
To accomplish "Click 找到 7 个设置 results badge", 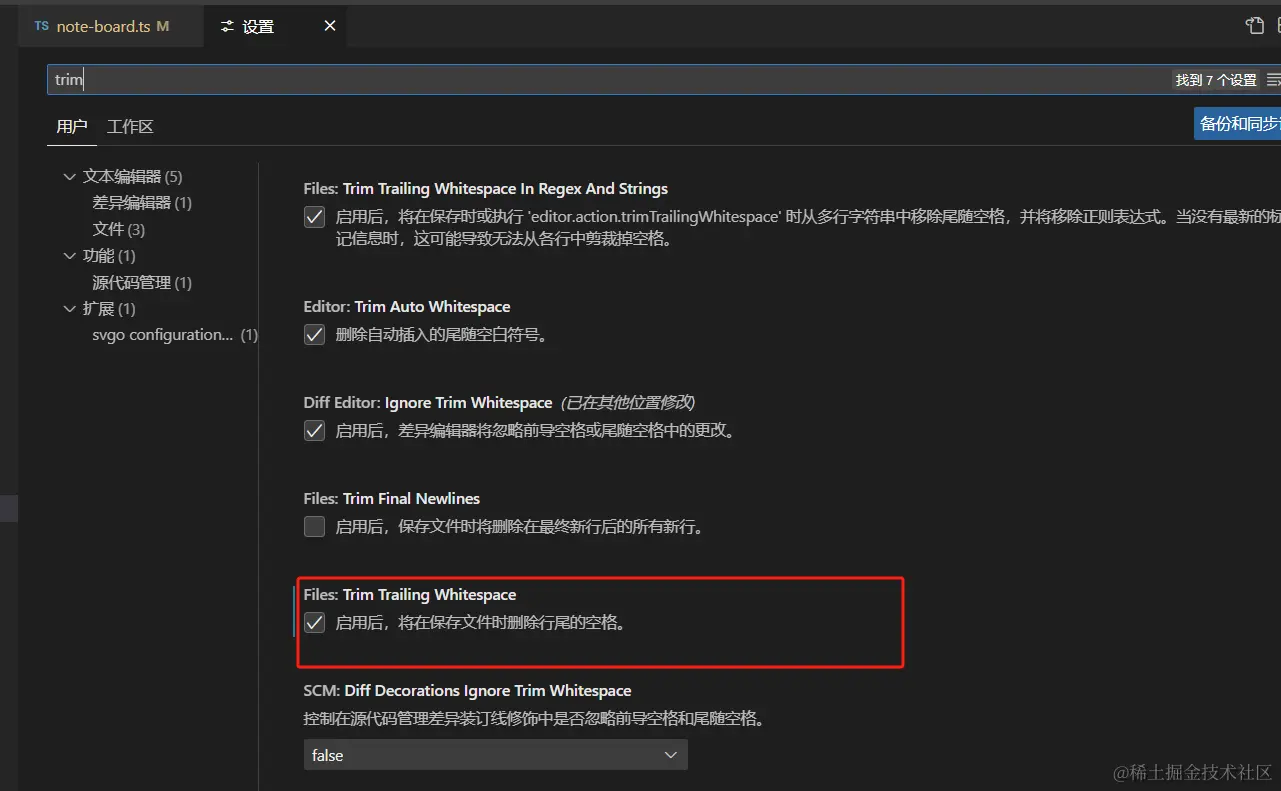I will [1216, 80].
